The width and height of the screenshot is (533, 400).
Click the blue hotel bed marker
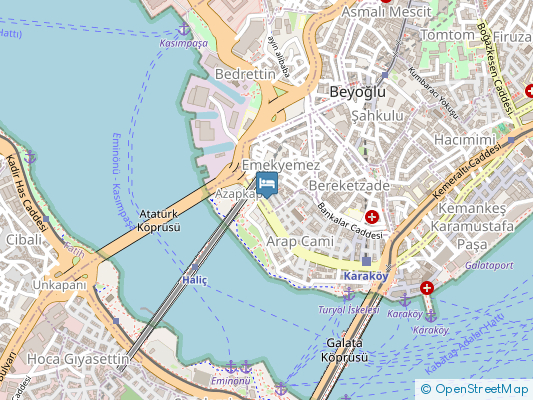[267, 185]
